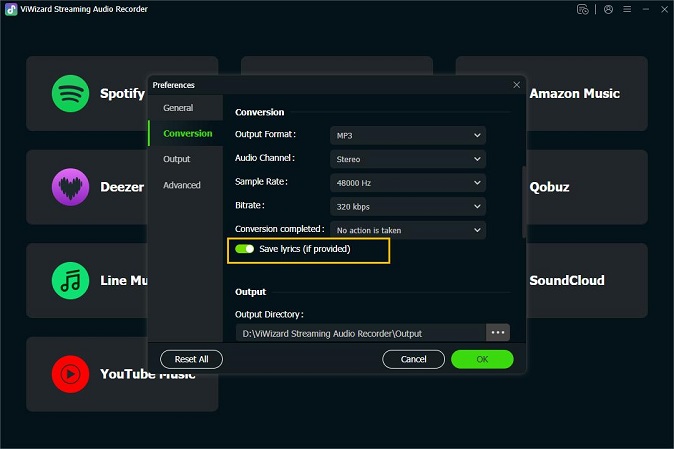Open the YouTube Music play icon
The height and width of the screenshot is (449, 674).
(x=70, y=374)
